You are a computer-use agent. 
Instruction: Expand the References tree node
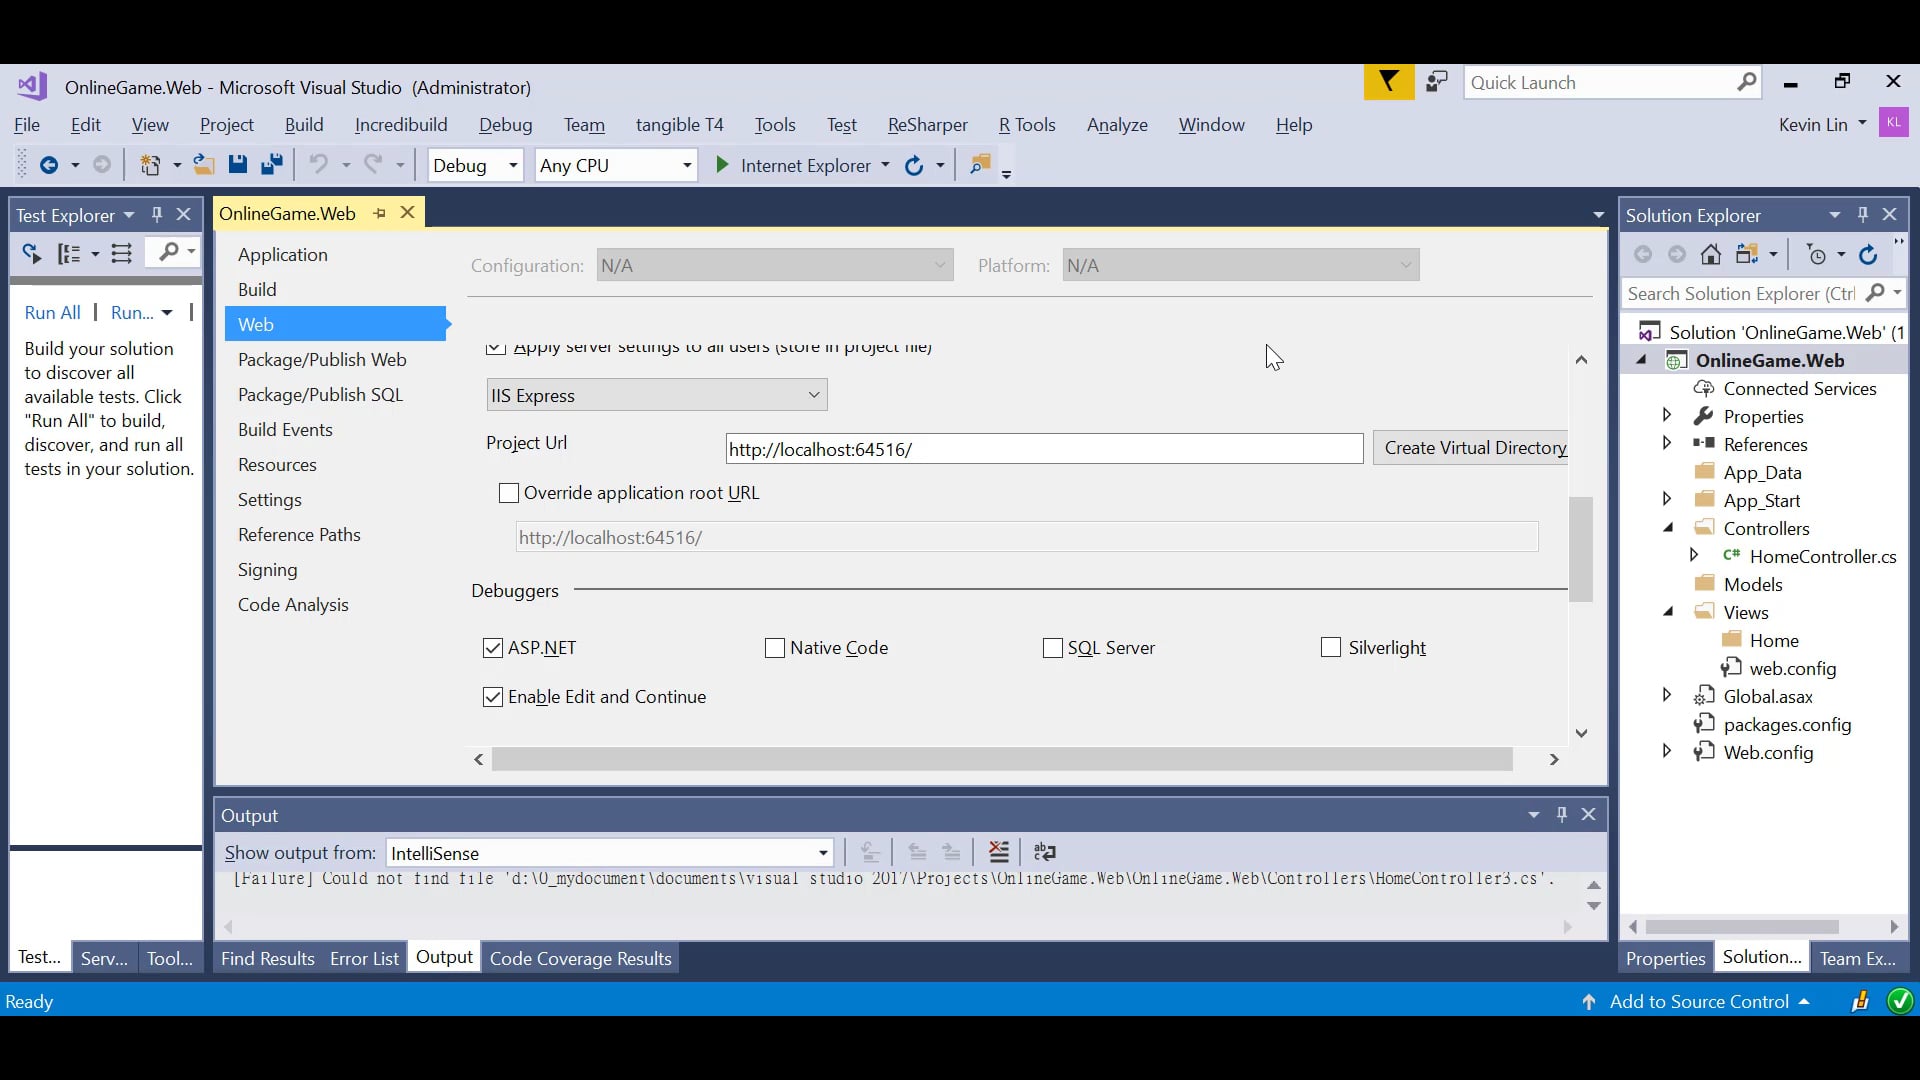coord(1668,444)
